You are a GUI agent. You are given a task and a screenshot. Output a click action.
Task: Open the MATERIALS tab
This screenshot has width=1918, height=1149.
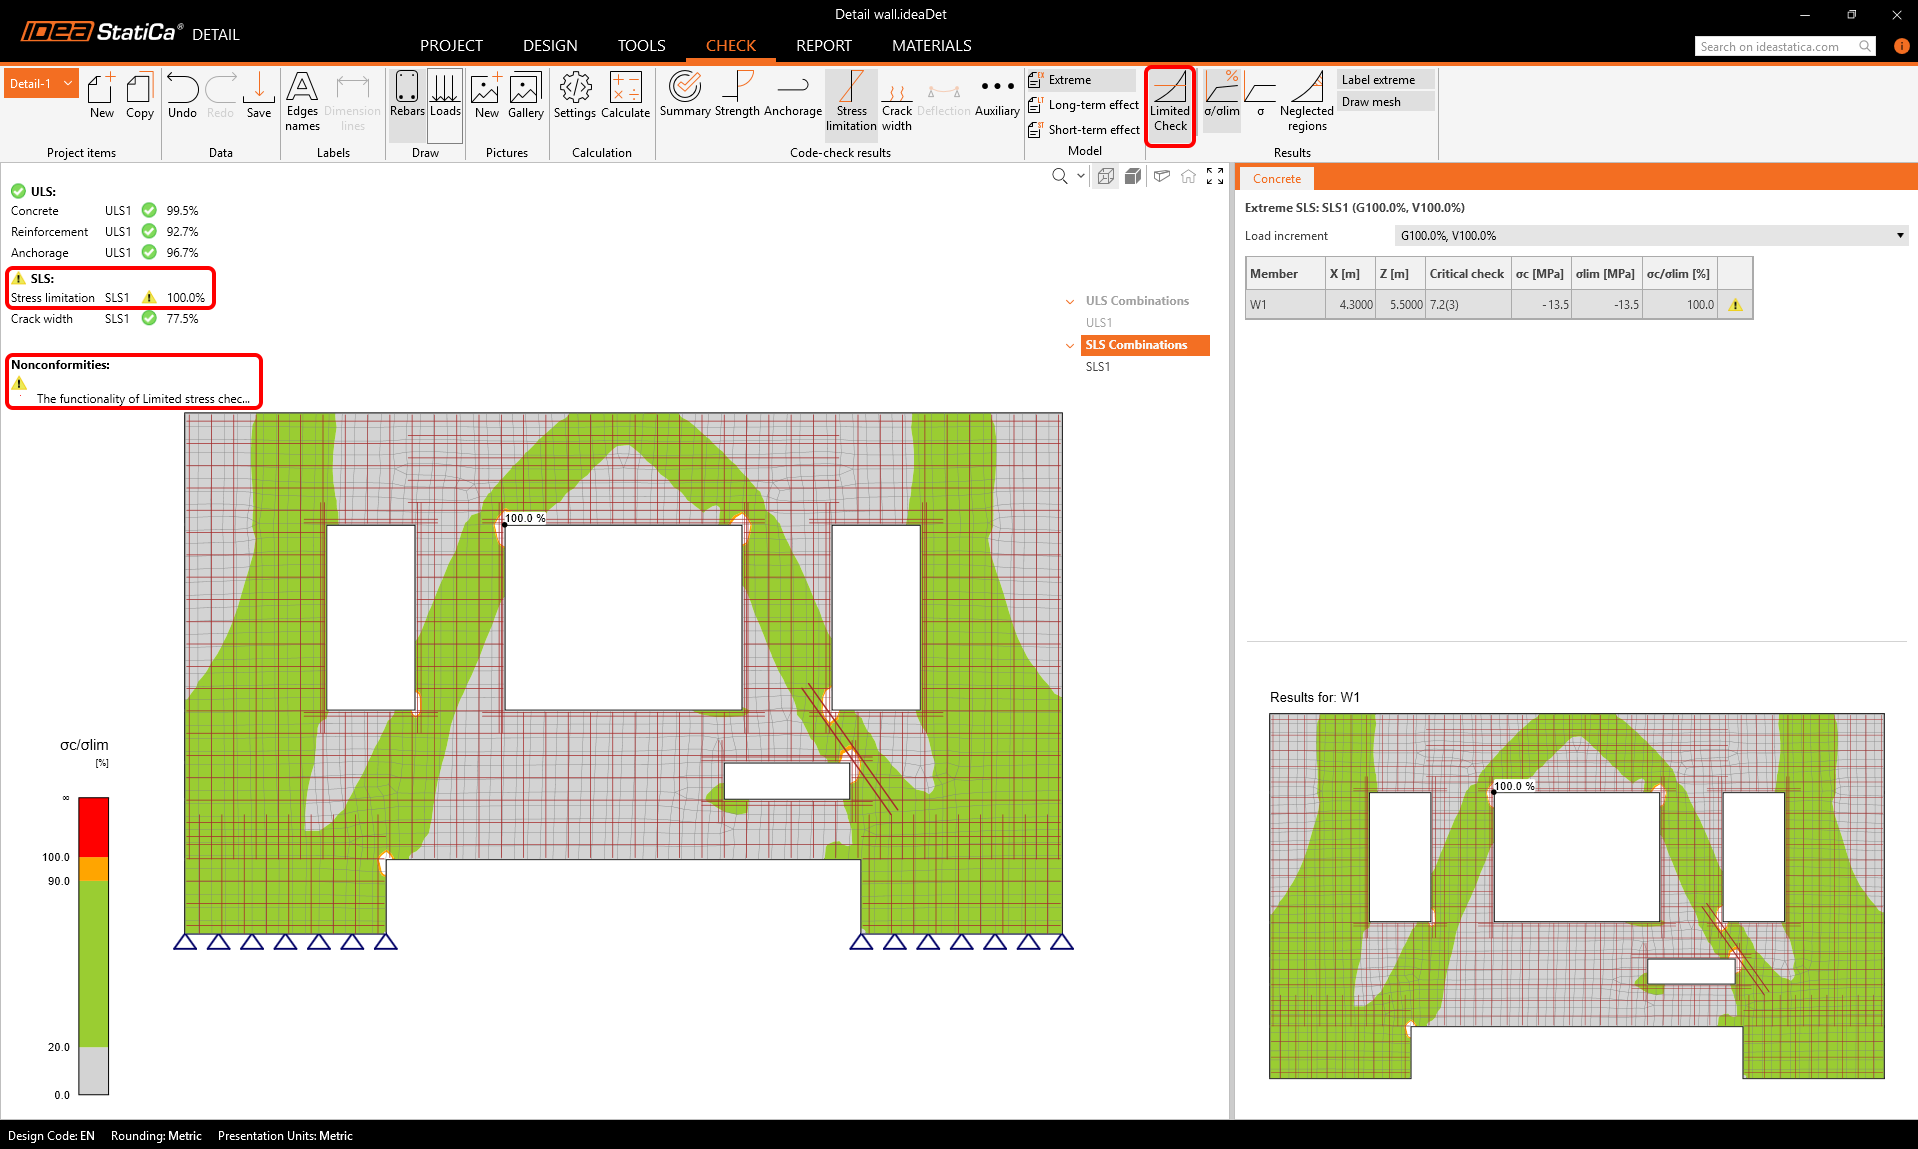[931, 46]
